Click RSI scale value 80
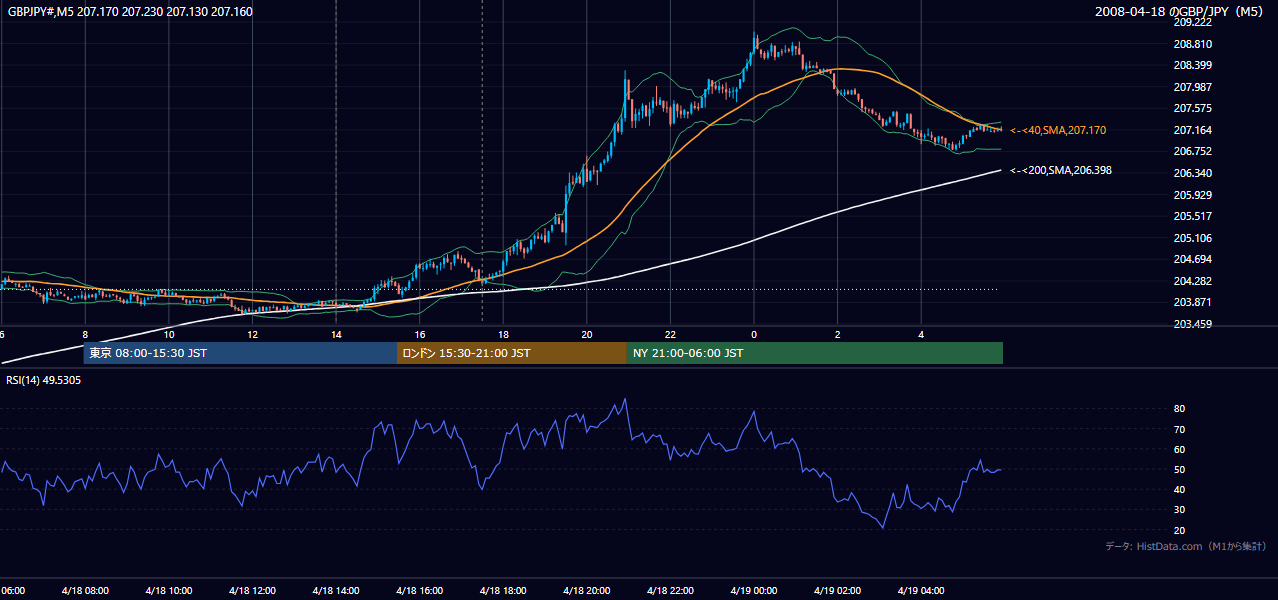The image size is (1278, 600). 1179,409
